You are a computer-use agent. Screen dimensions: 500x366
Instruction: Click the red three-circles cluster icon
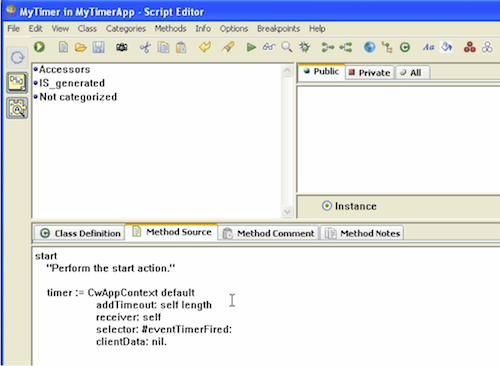(470, 47)
